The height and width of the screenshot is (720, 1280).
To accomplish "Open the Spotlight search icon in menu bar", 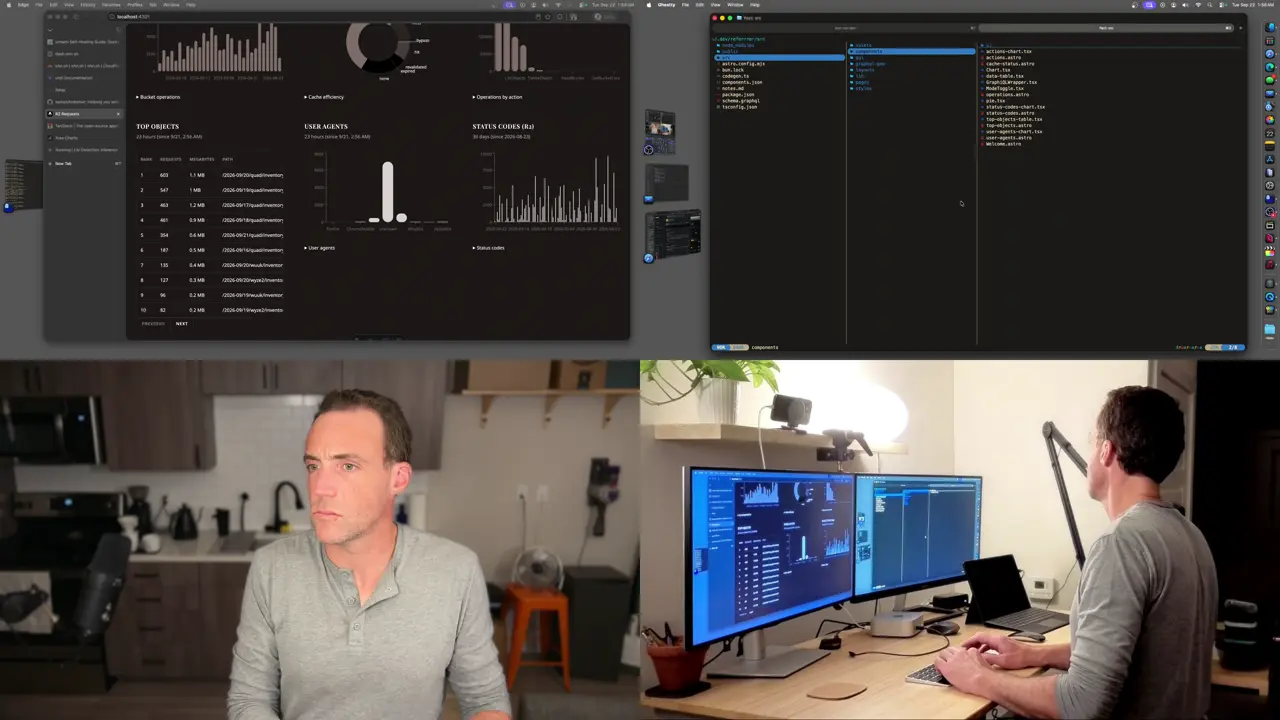I will tap(1209, 5).
